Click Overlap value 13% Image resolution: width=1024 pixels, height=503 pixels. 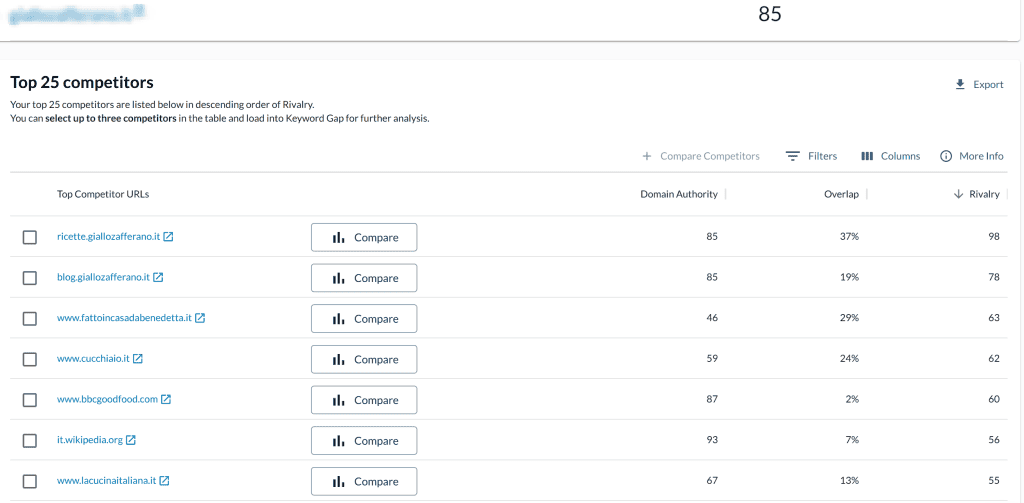(x=849, y=480)
